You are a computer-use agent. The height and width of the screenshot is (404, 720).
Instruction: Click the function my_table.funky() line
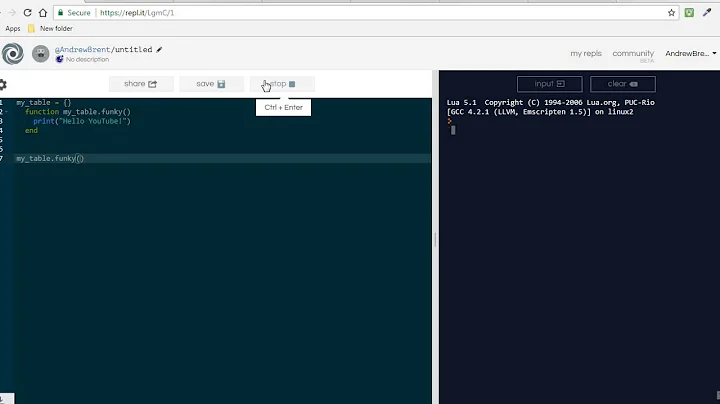[x=78, y=112]
